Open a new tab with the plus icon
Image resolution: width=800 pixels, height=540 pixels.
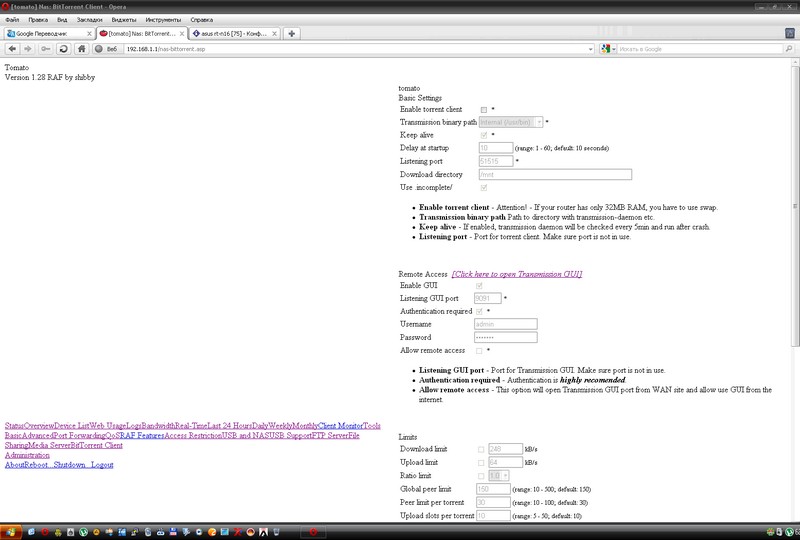coord(291,34)
